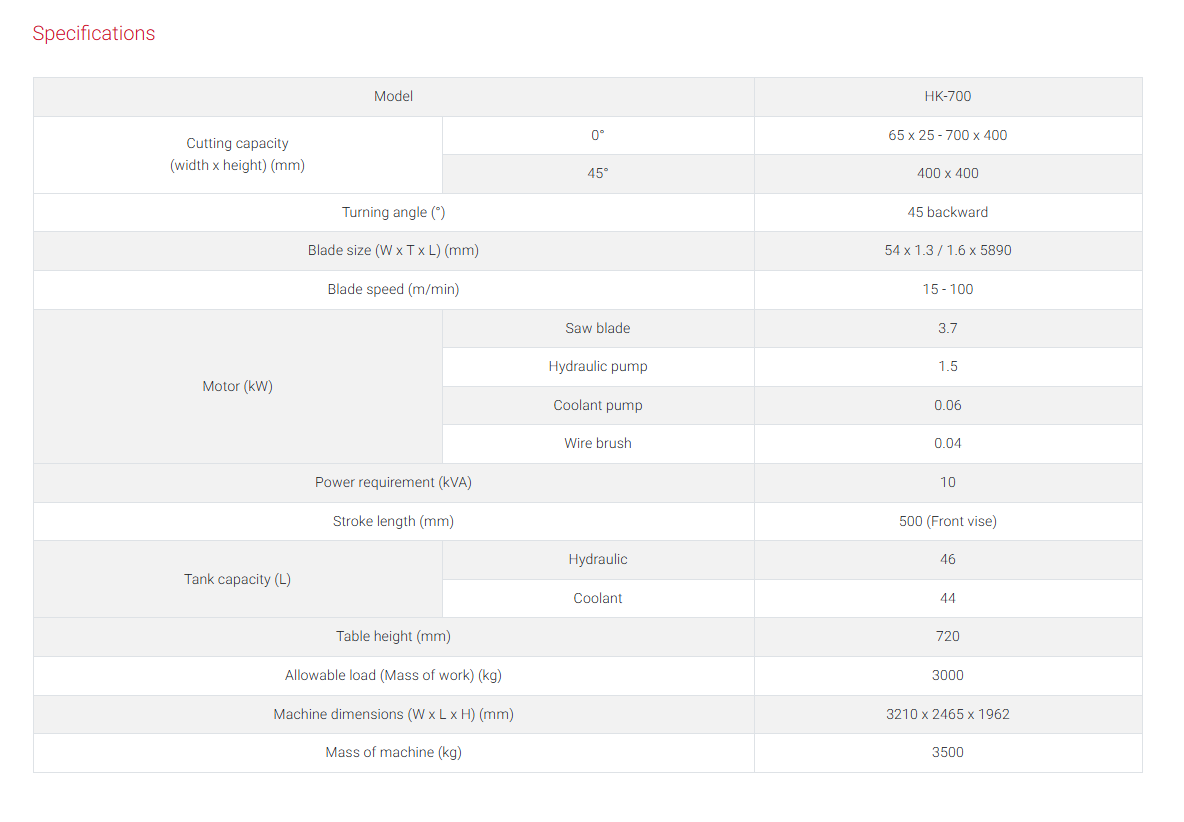The image size is (1184, 822).
Task: Select the Cutting capacity label cell
Action: point(238,155)
